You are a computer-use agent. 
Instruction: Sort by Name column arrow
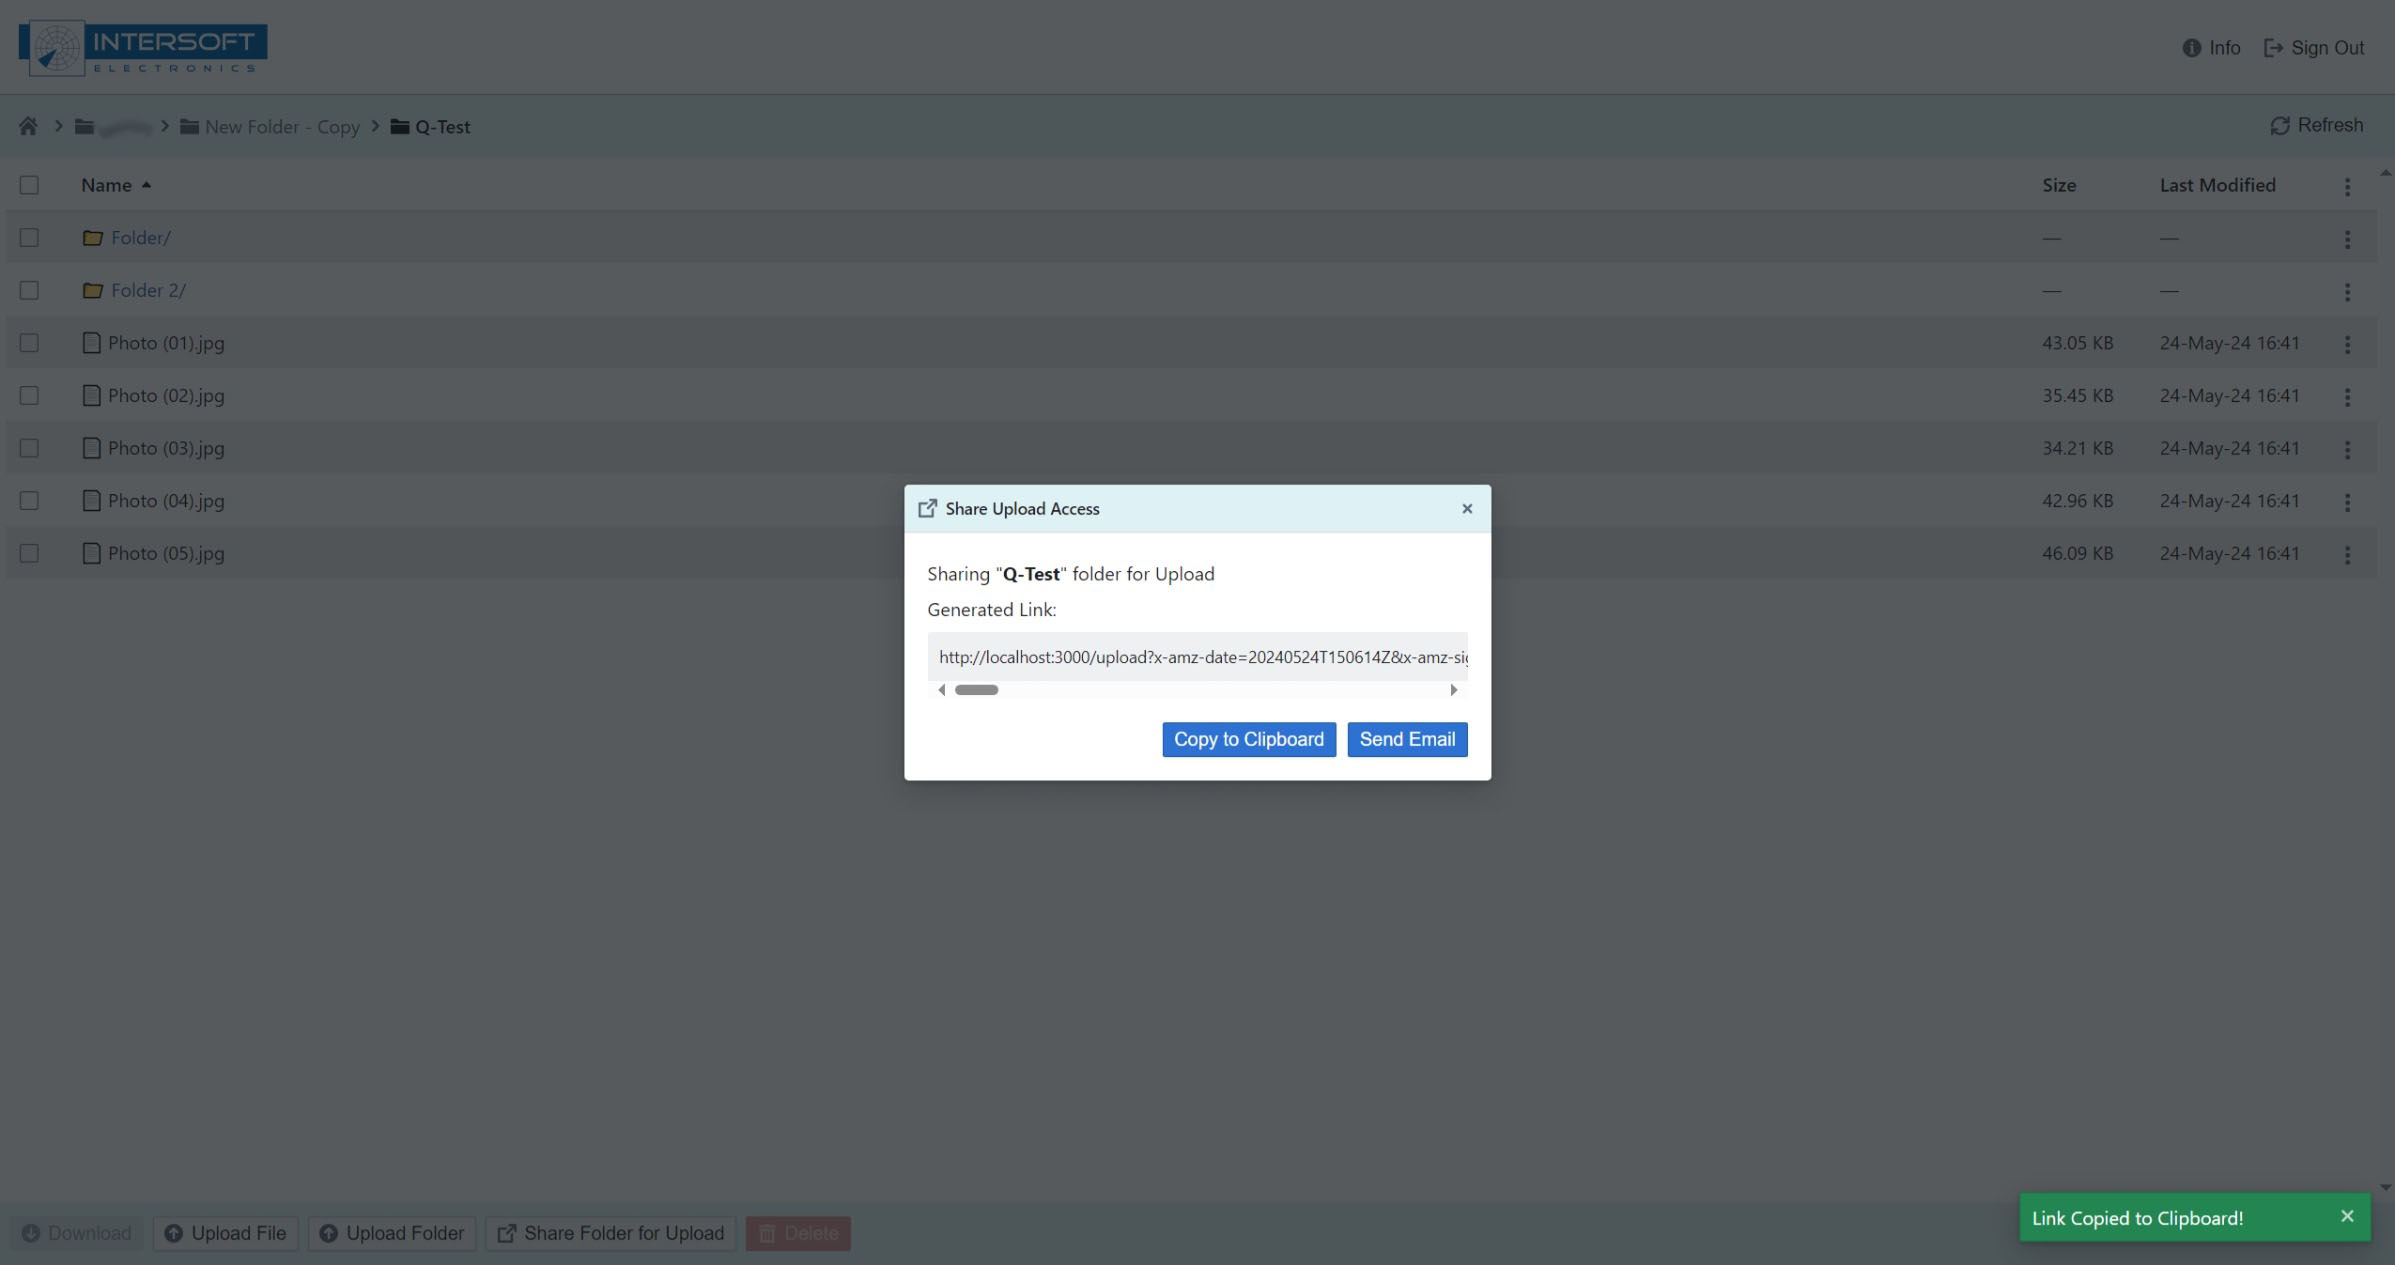146,185
